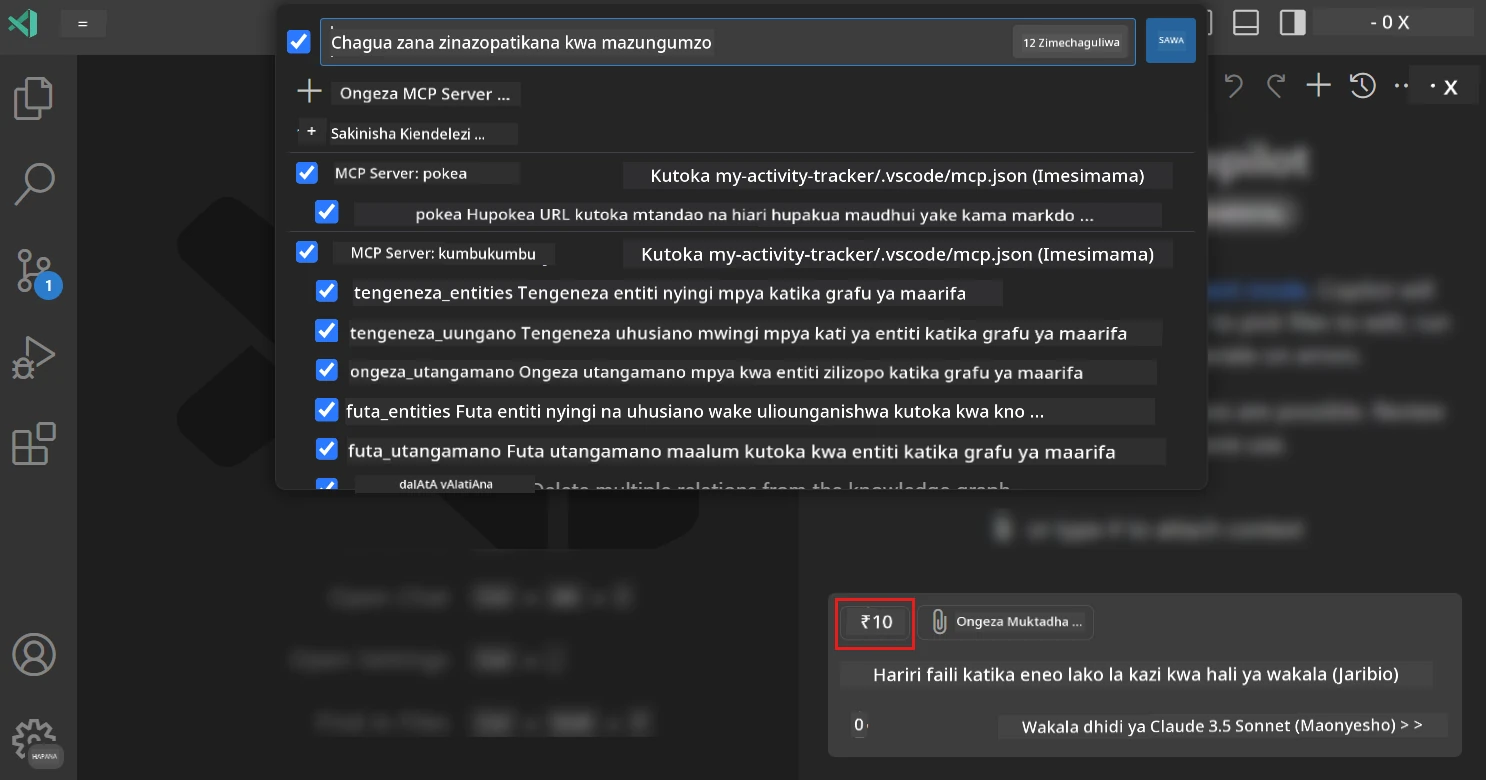The image size is (1486, 780).
Task: Click the futa_entities description text
Action: pyautogui.click(x=750, y=411)
